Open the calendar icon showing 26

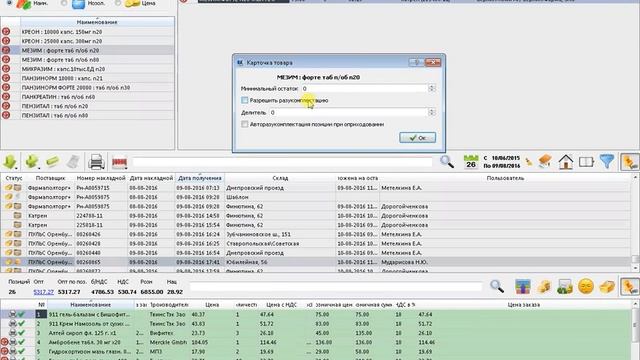click(x=471, y=162)
